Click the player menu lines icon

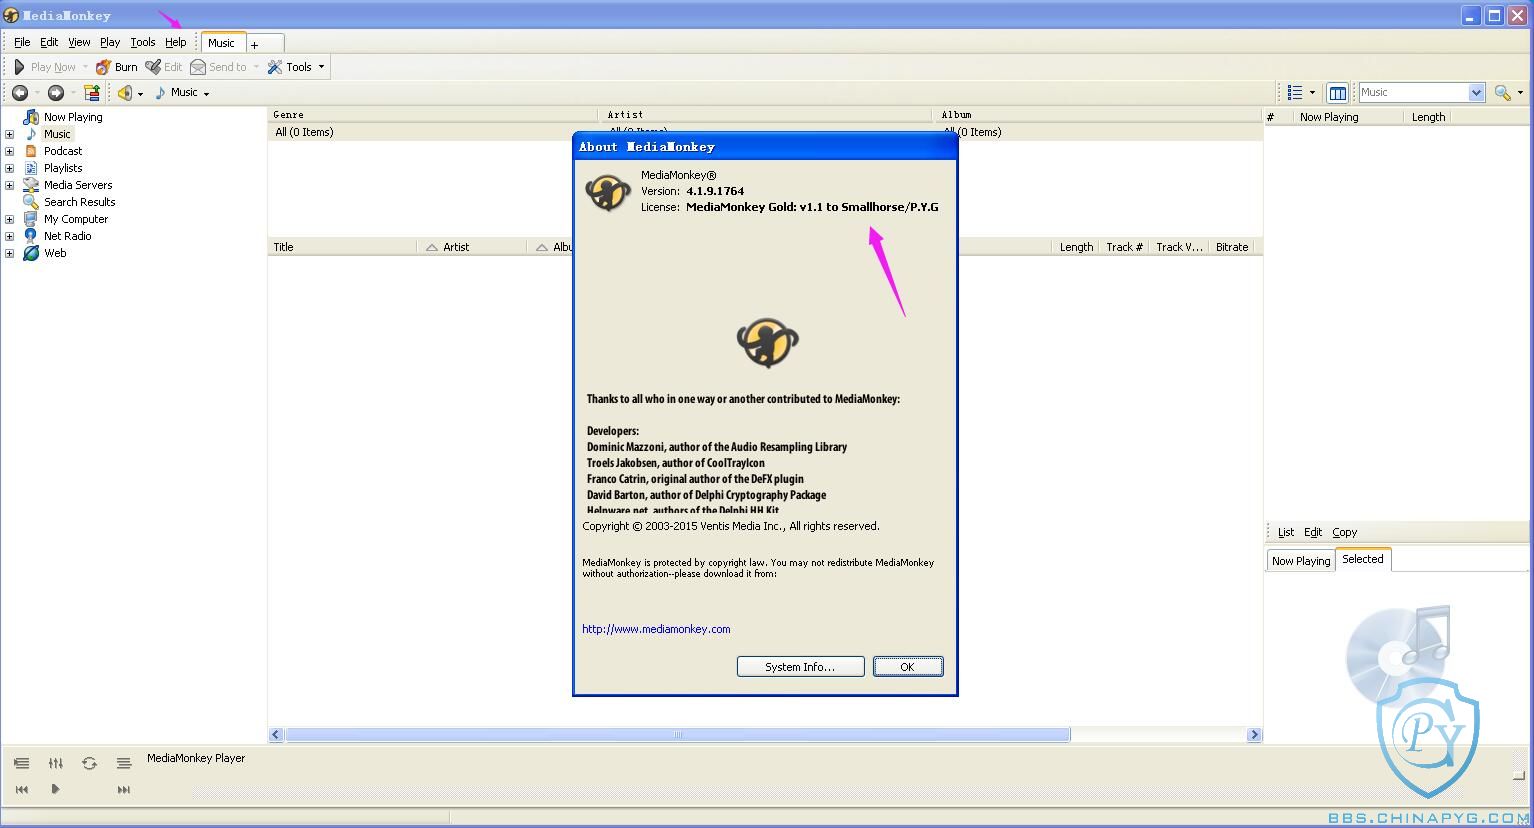(124, 763)
